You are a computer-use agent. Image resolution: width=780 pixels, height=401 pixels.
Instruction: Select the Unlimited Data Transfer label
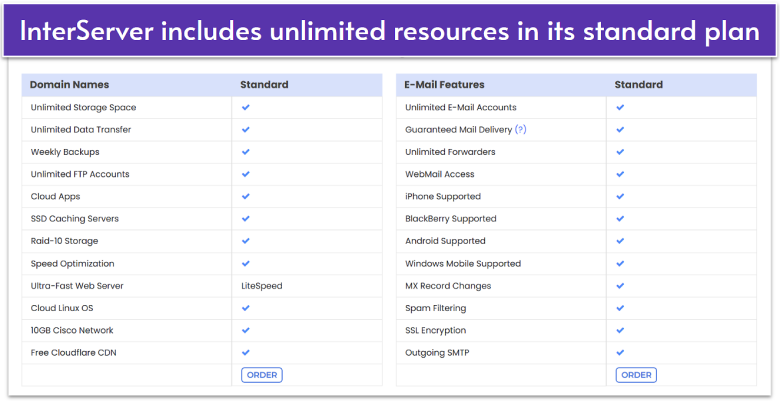click(81, 130)
